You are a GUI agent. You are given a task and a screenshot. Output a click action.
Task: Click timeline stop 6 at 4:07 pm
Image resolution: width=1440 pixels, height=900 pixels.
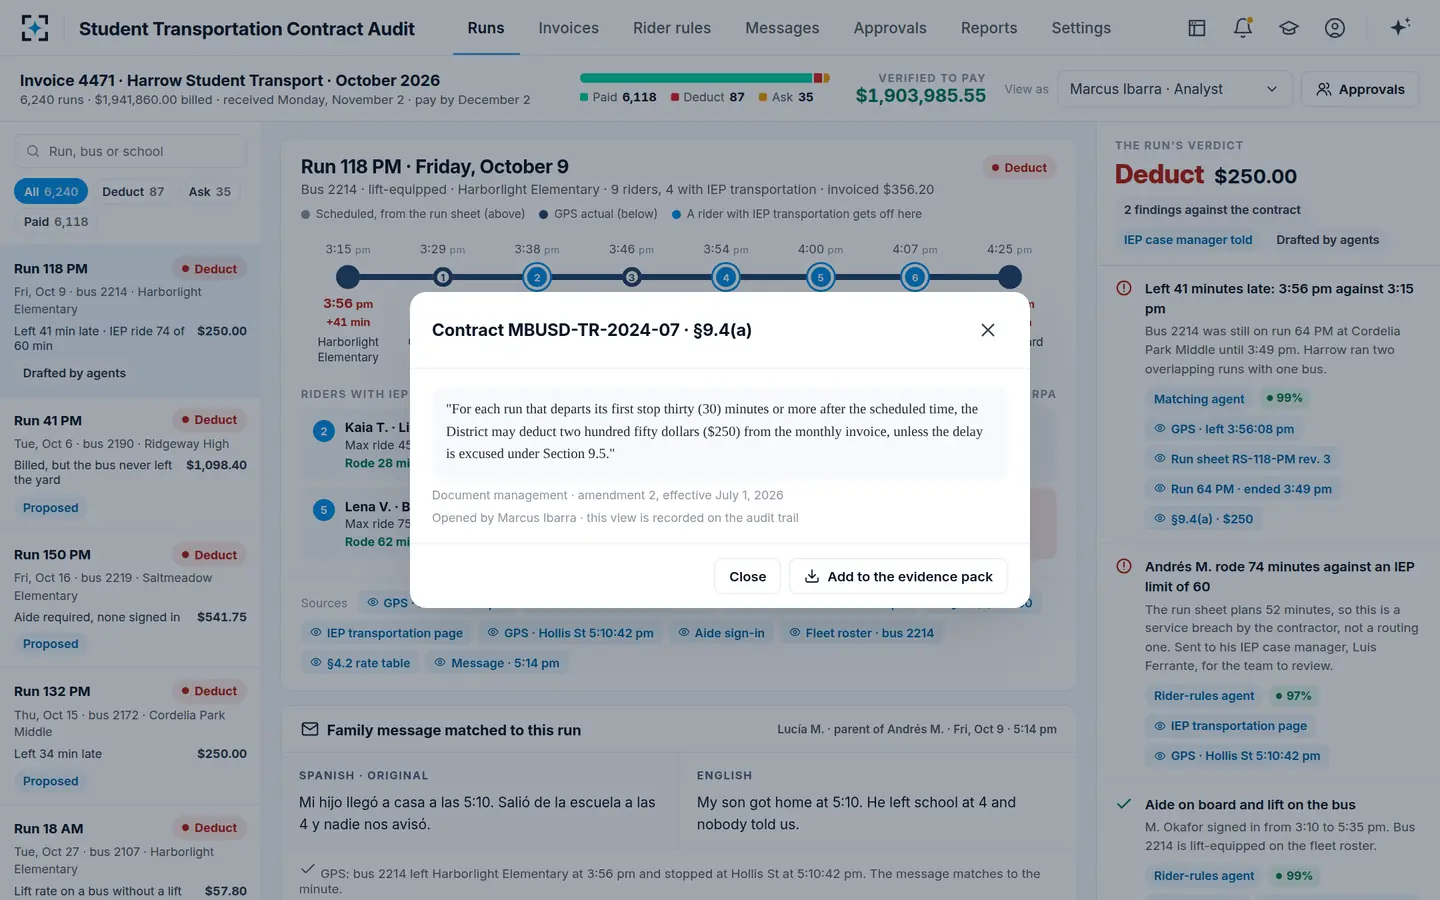tap(915, 277)
